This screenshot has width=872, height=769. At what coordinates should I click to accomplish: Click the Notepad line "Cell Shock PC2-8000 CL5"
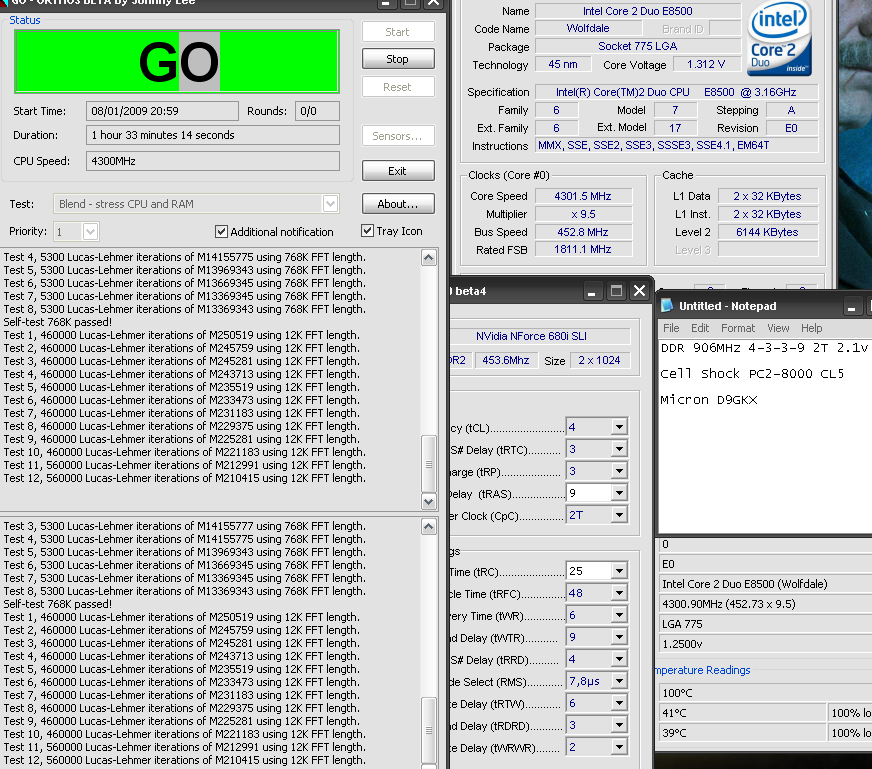pyautogui.click(x=752, y=373)
